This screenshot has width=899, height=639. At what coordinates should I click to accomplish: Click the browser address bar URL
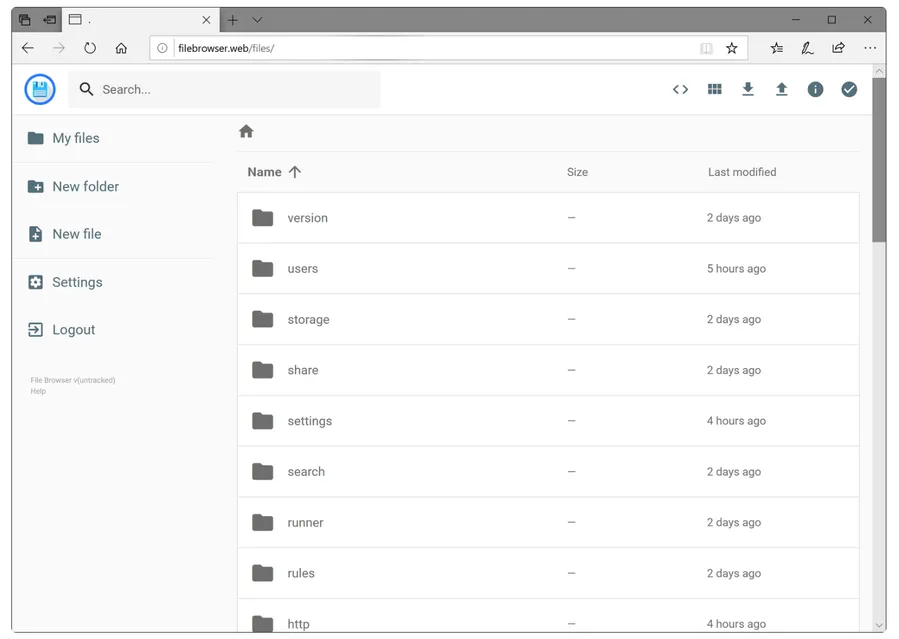pyautogui.click(x=226, y=48)
